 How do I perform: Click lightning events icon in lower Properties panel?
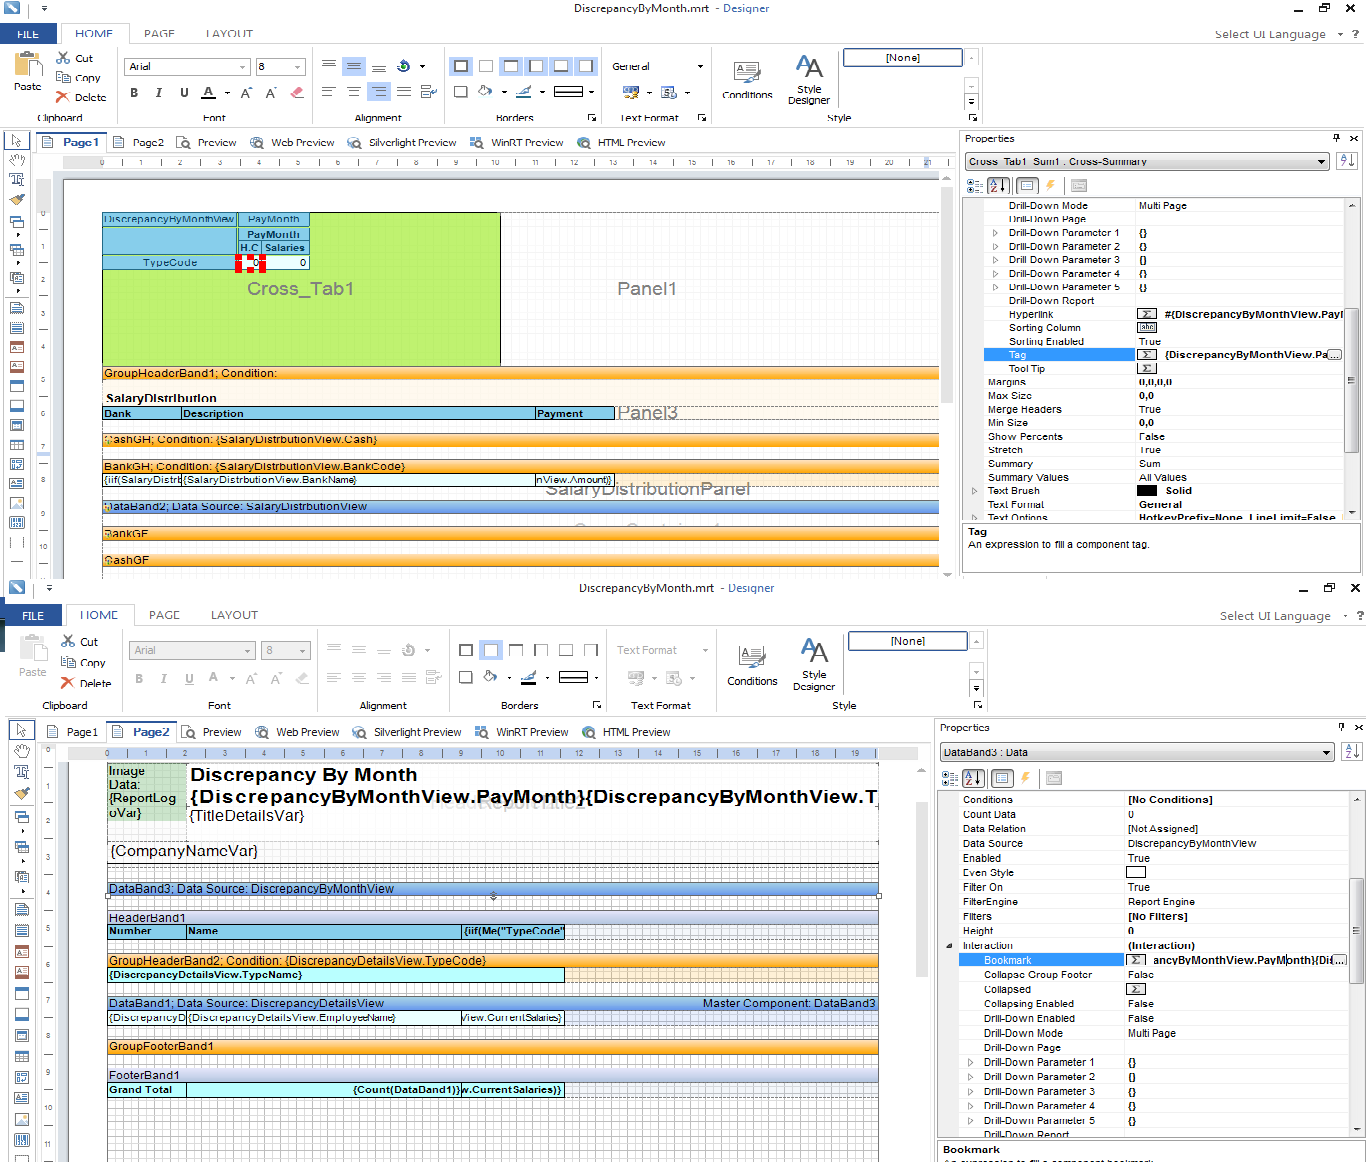[x=1025, y=778]
